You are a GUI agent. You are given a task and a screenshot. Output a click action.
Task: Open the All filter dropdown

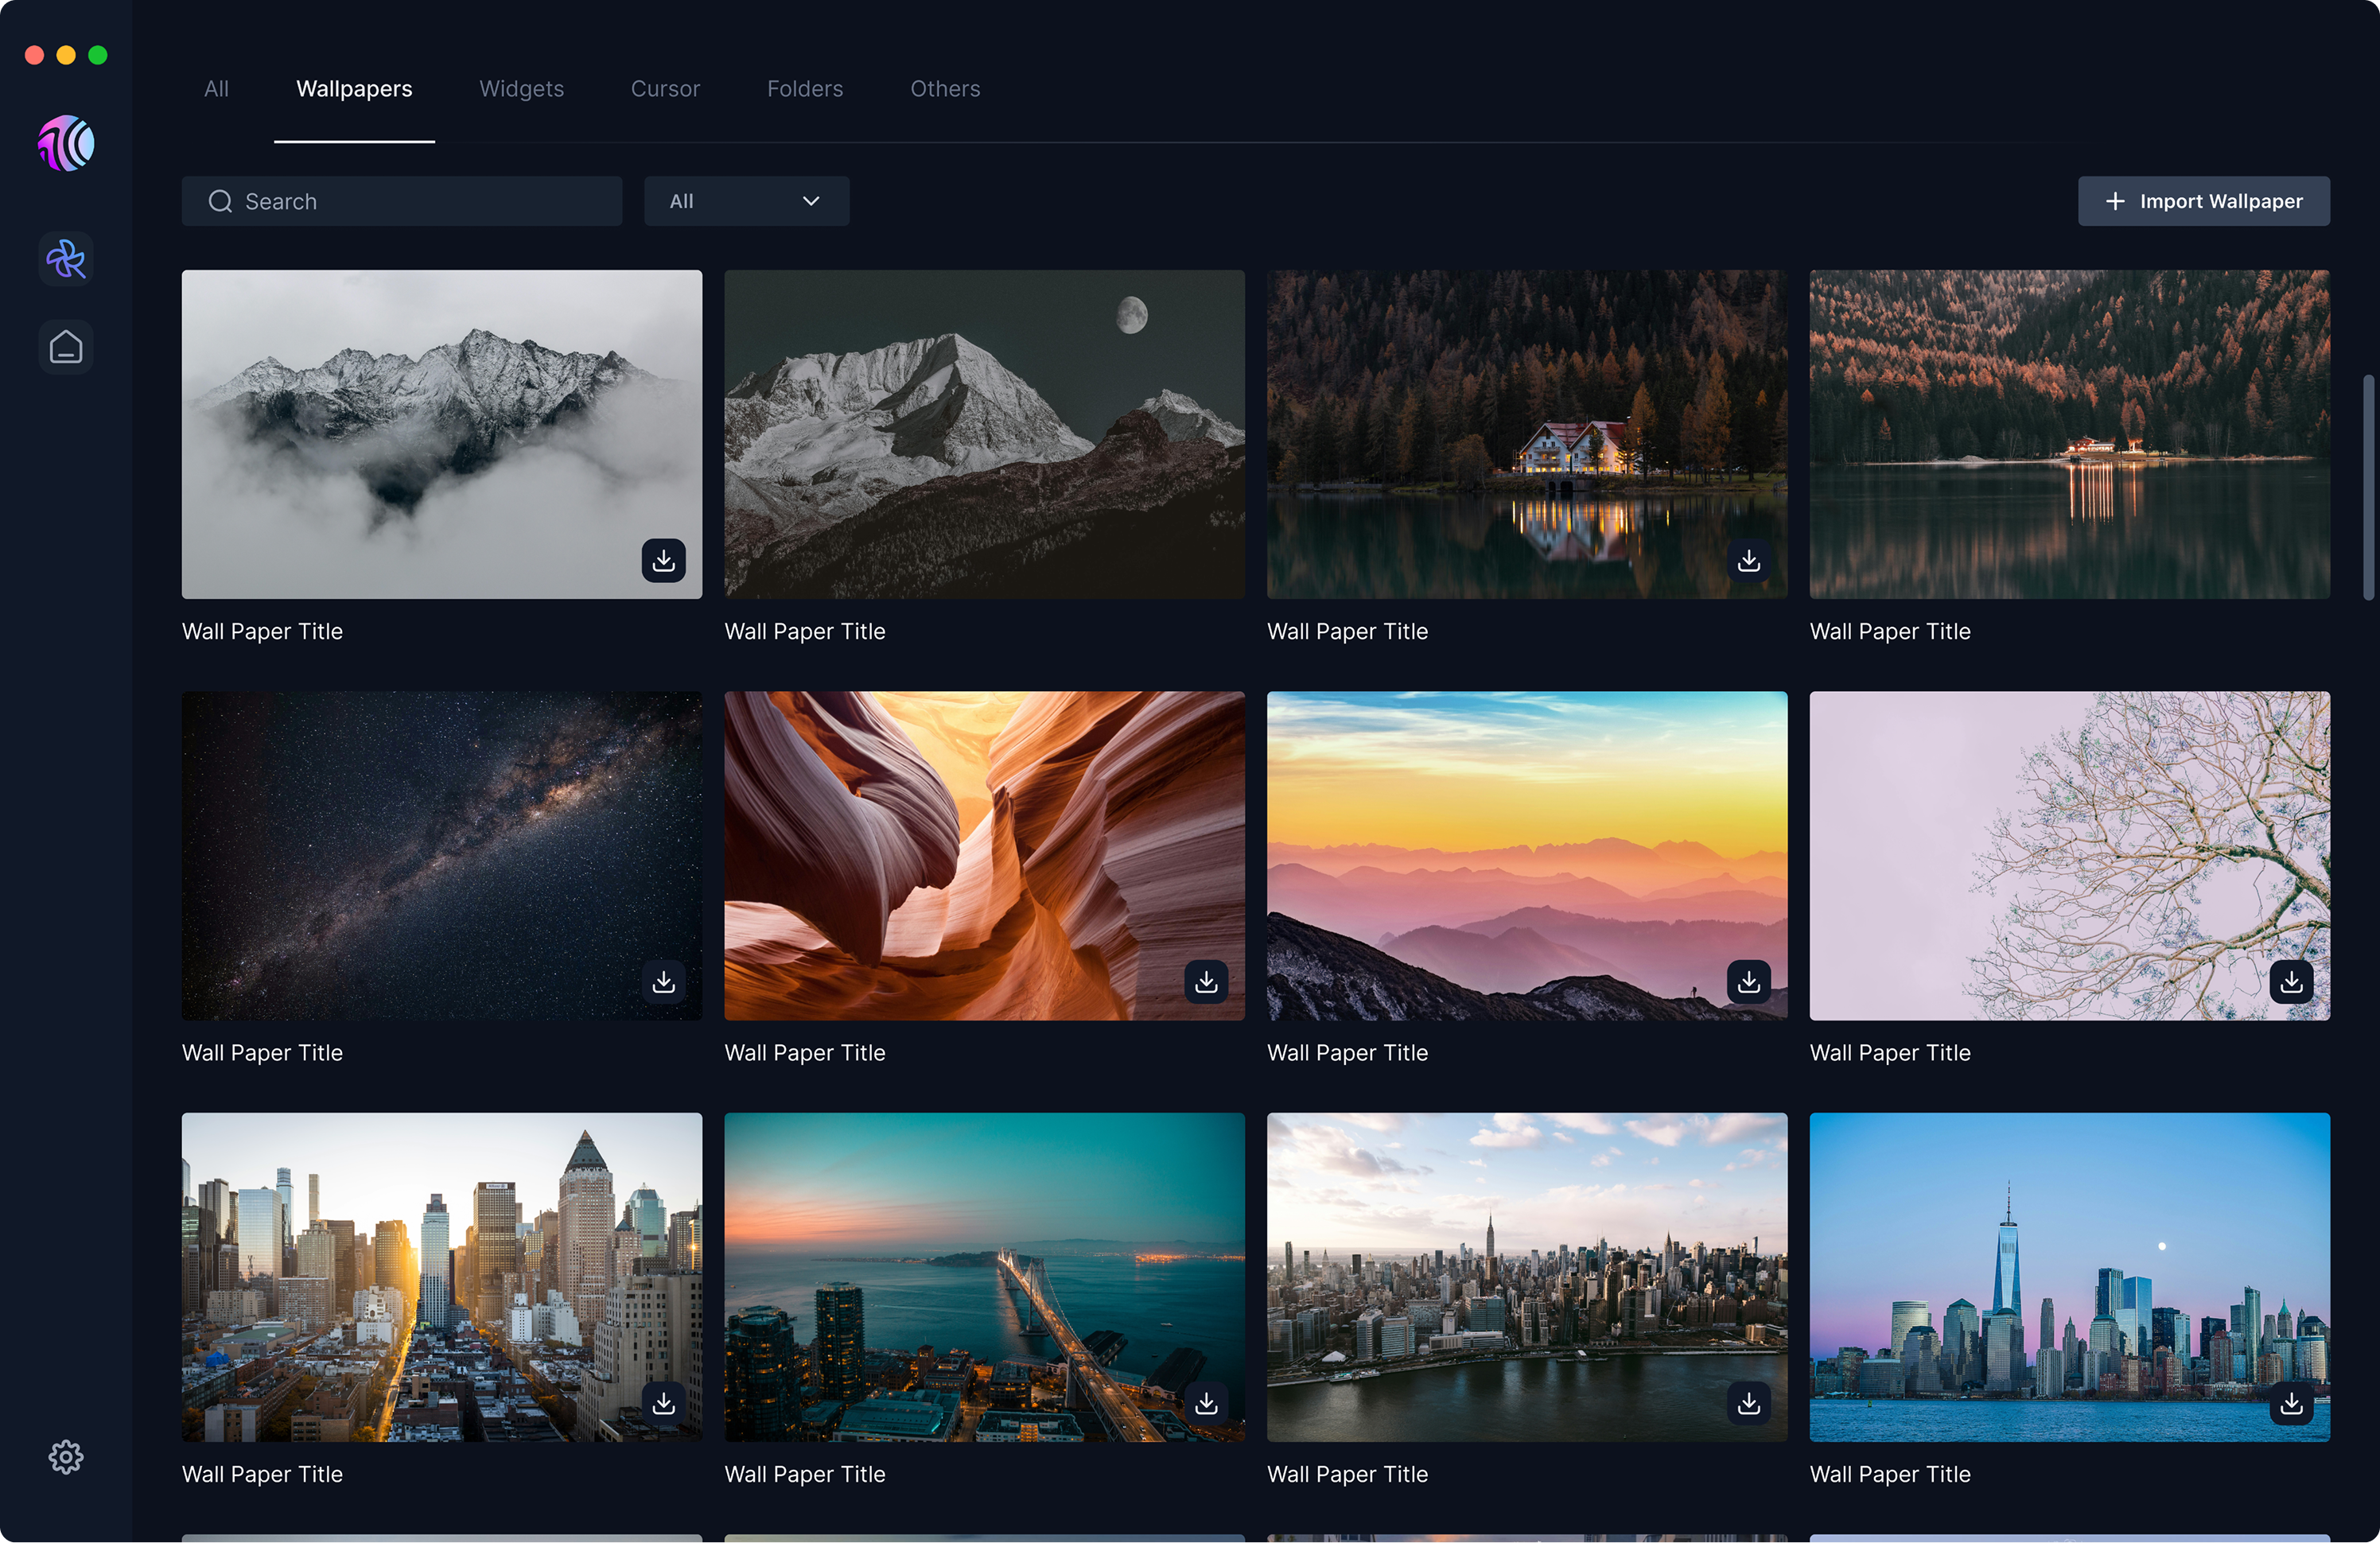tap(746, 201)
